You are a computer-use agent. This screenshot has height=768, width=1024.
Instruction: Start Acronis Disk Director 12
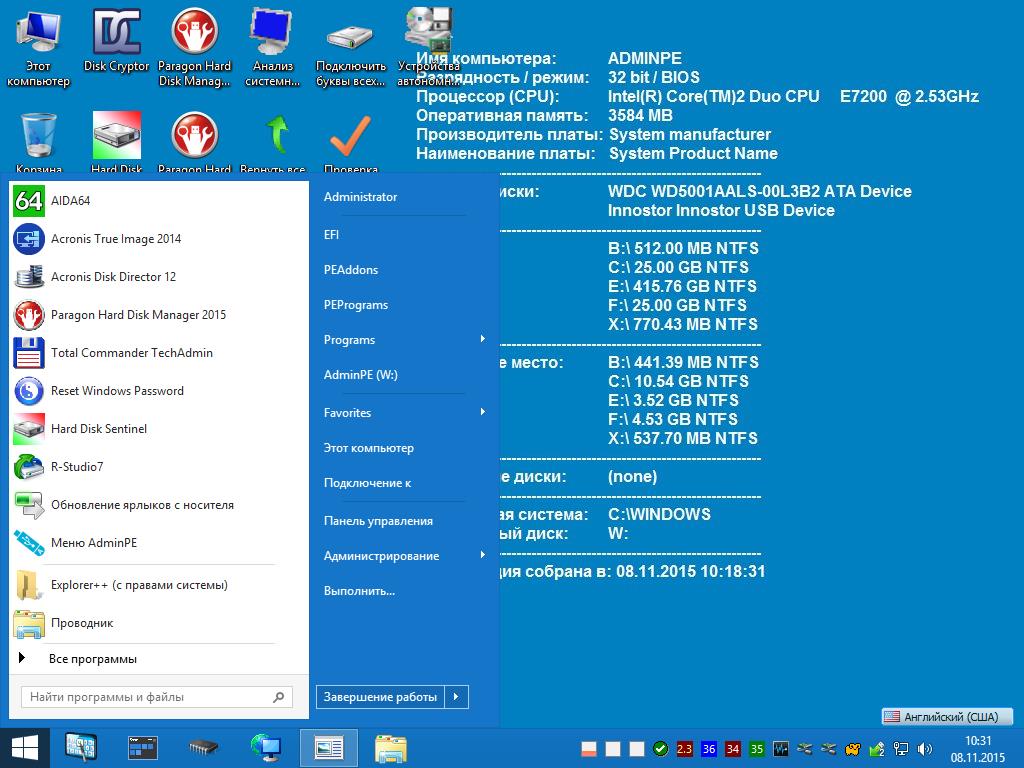click(159, 277)
